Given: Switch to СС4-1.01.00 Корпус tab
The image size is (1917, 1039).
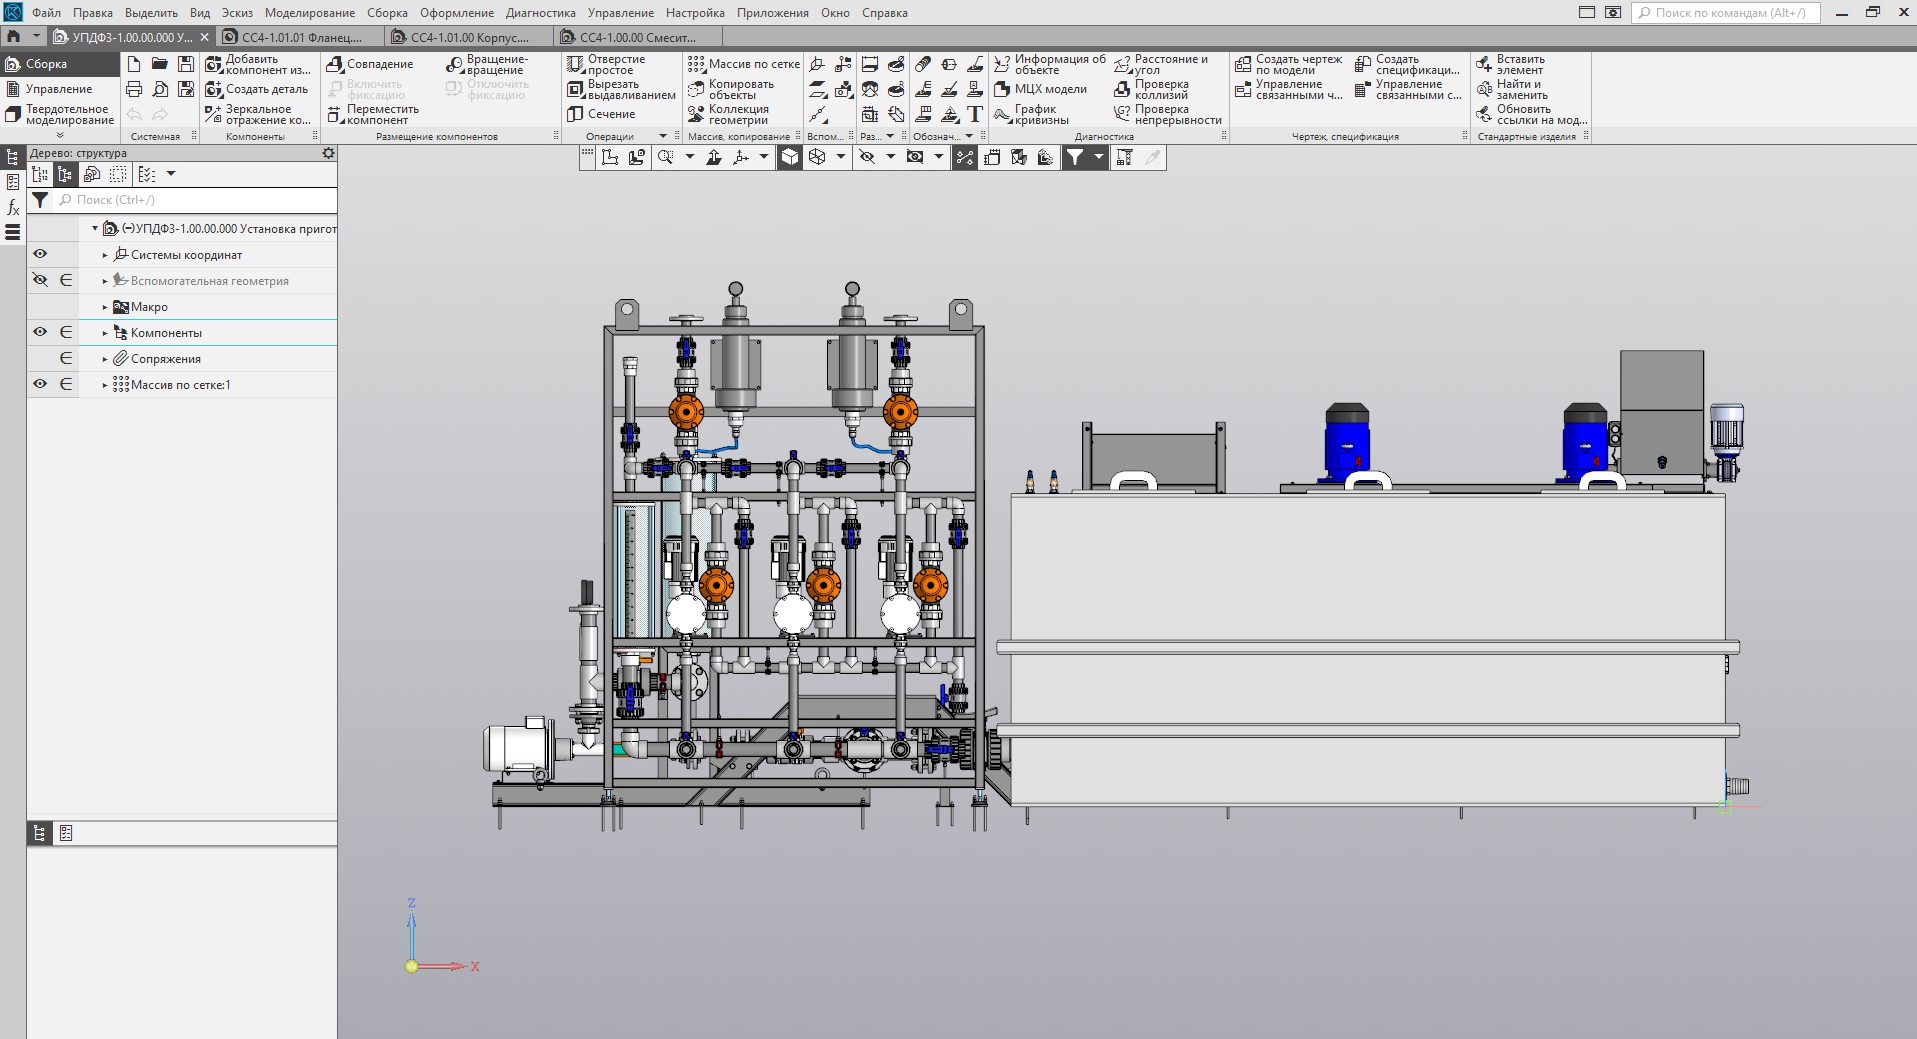Looking at the screenshot, I should [x=469, y=37].
